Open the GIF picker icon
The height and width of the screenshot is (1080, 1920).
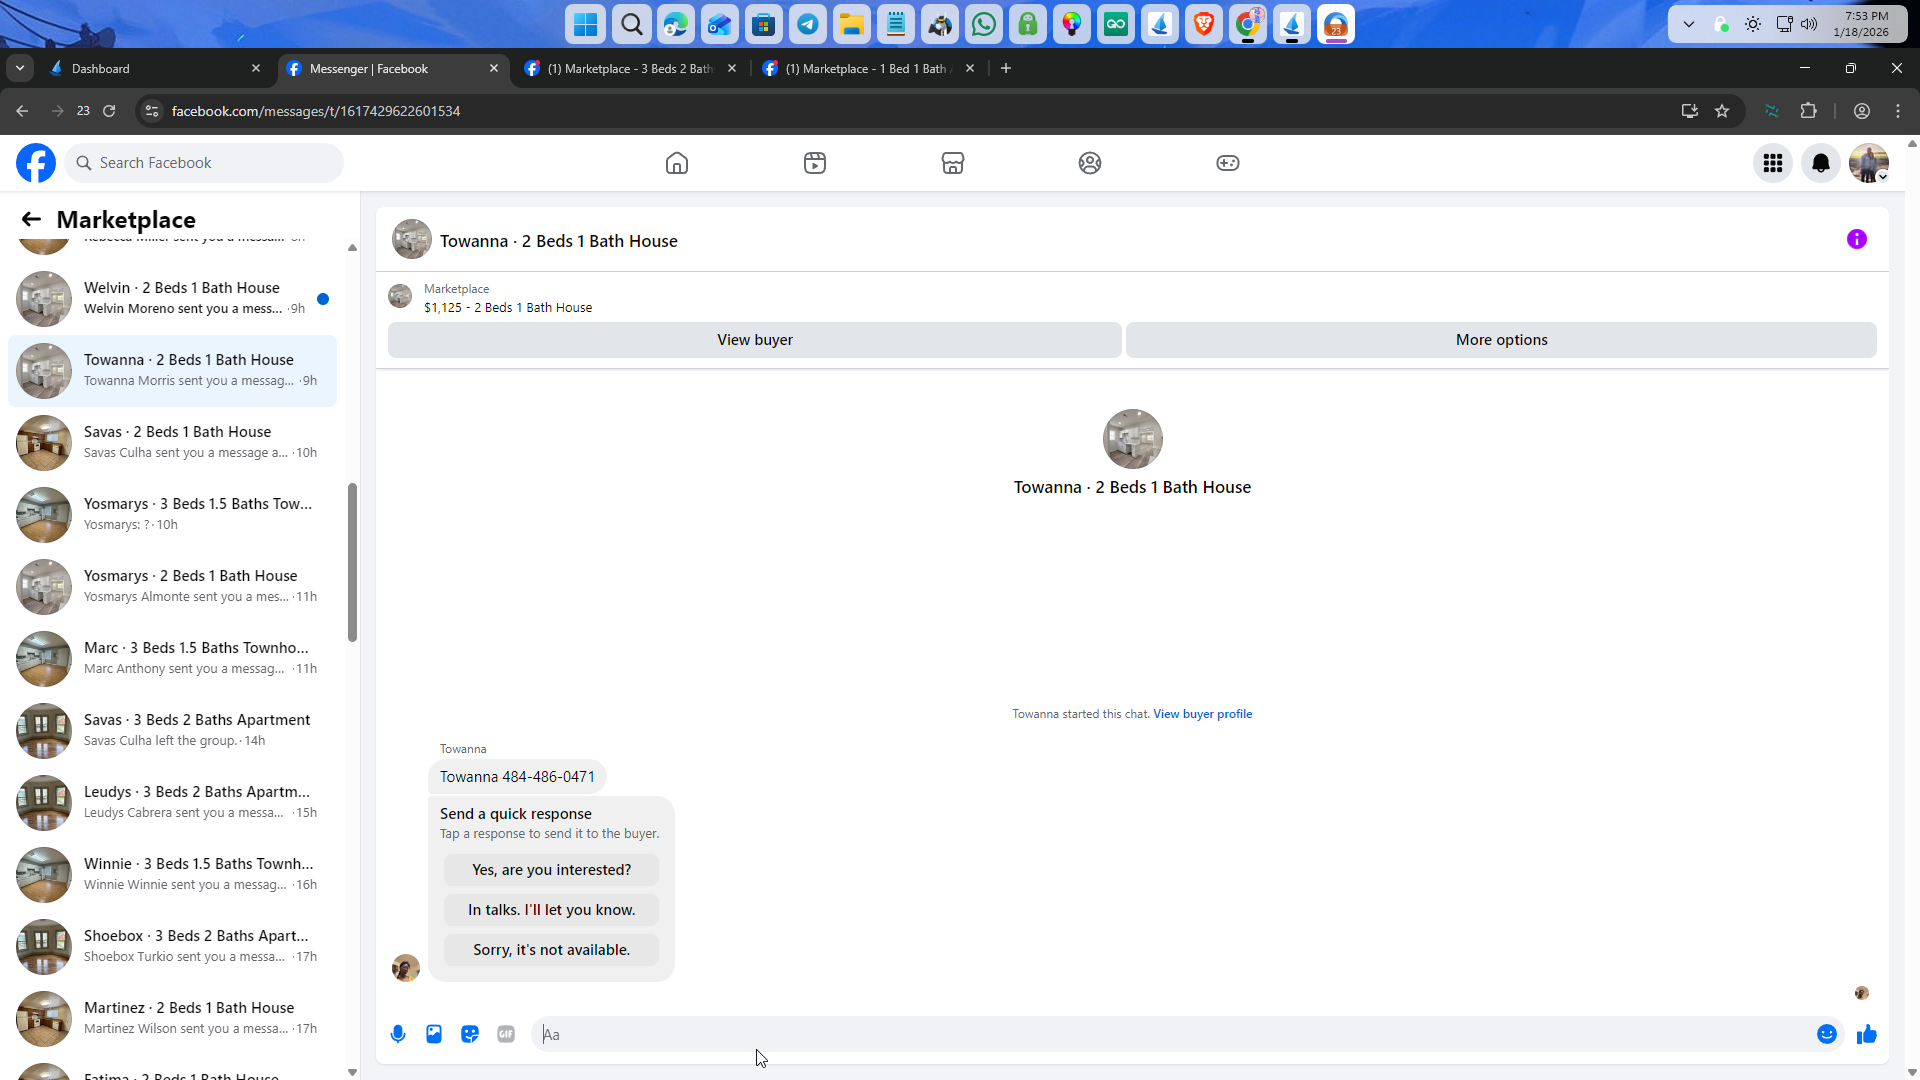(506, 1034)
